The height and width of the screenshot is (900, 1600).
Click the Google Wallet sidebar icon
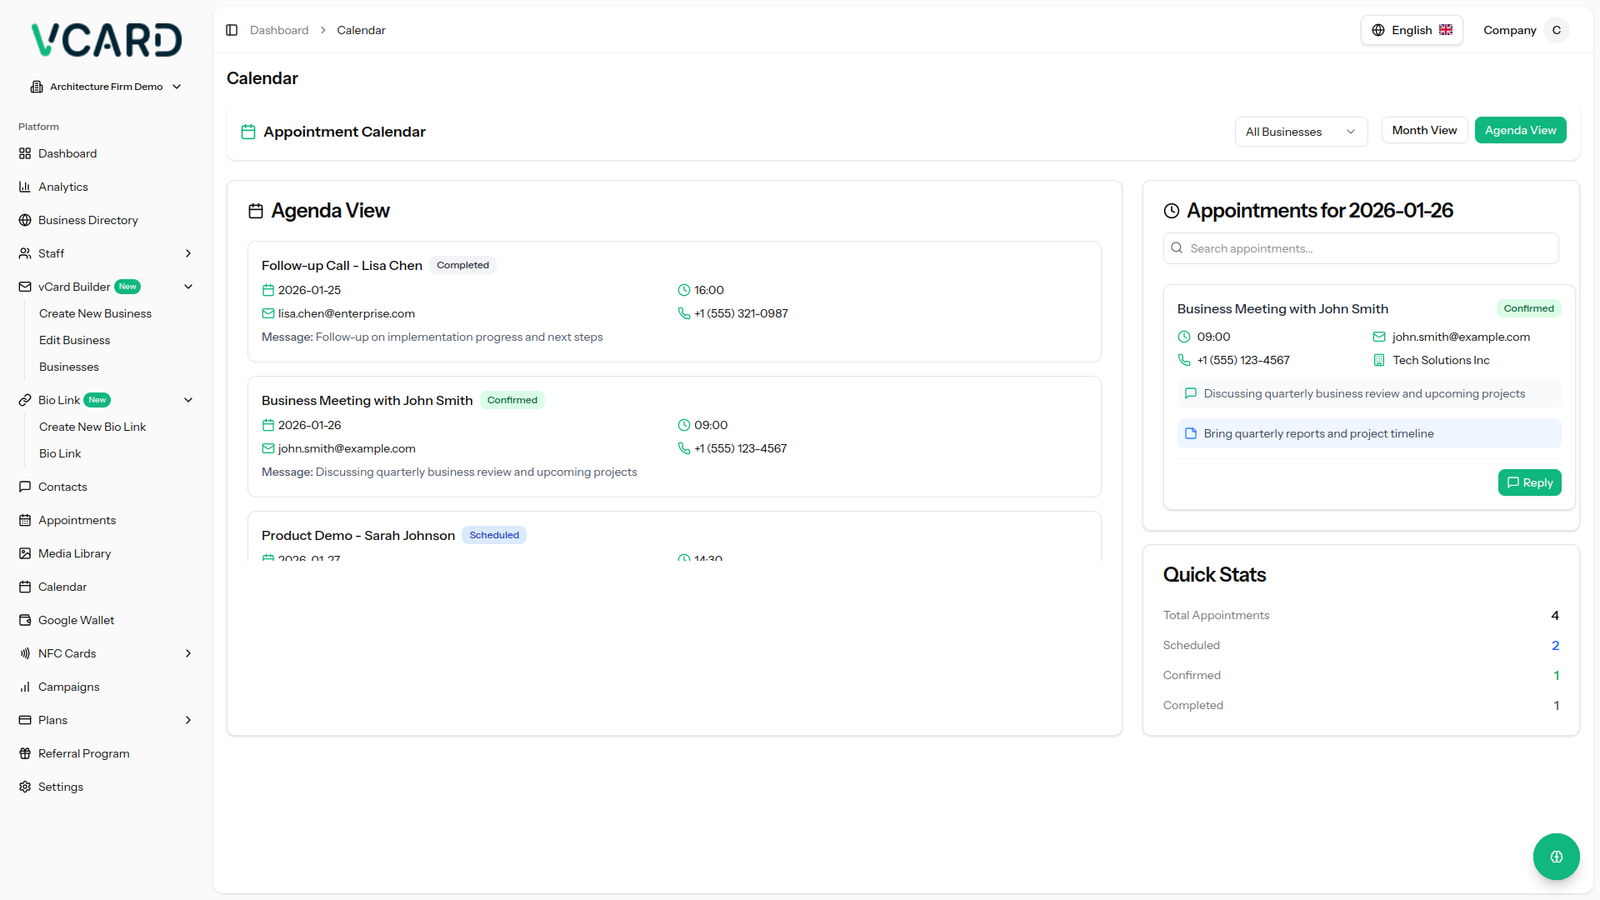click(25, 620)
